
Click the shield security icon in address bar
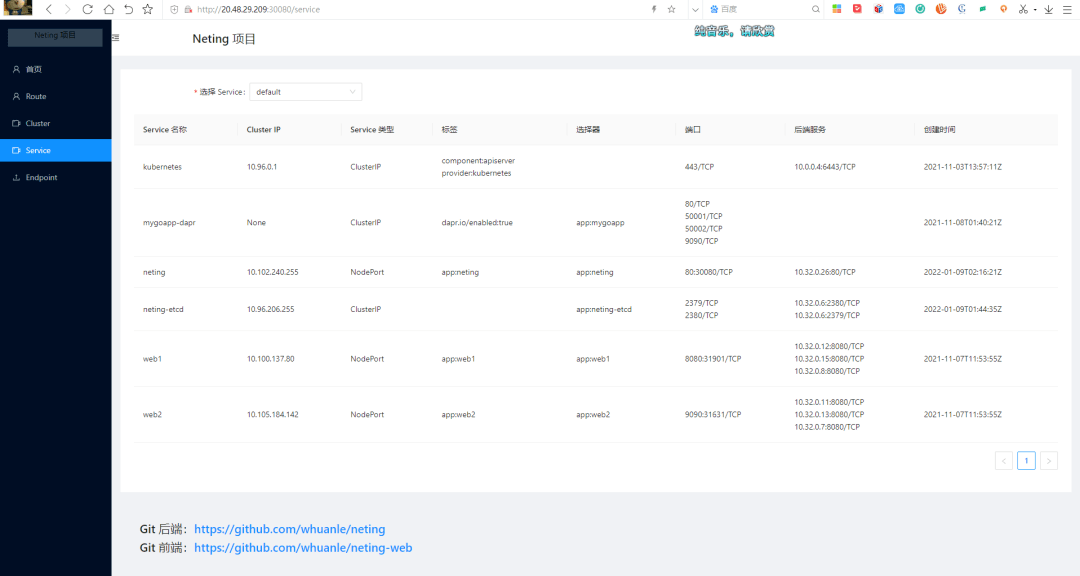coord(174,10)
